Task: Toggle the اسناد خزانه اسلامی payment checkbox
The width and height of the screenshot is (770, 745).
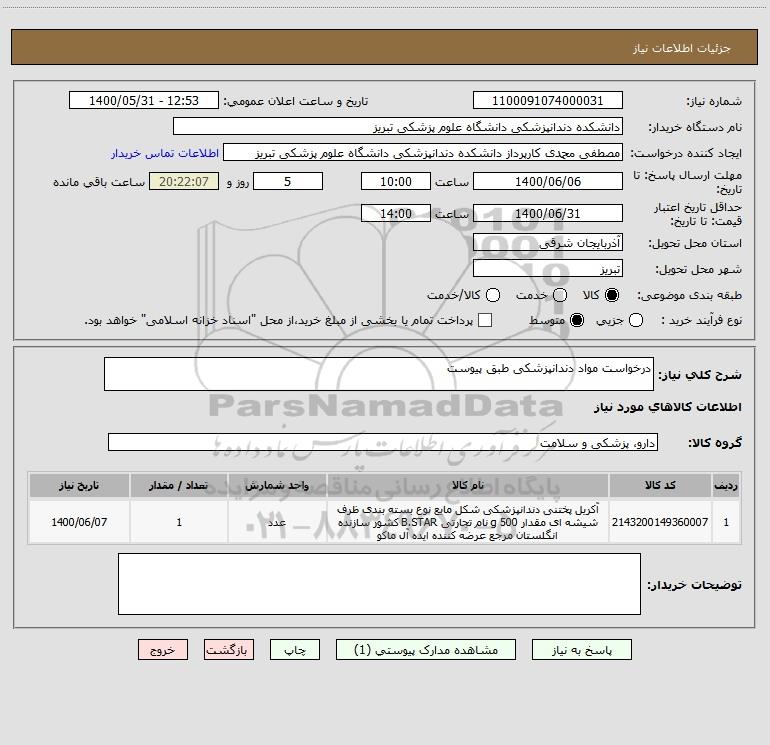Action: coord(485,321)
